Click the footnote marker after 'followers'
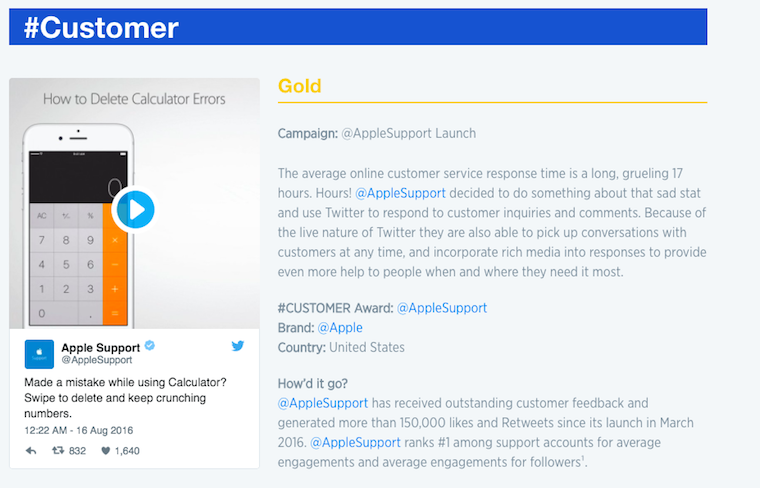The height and width of the screenshot is (488, 760). coord(582,458)
